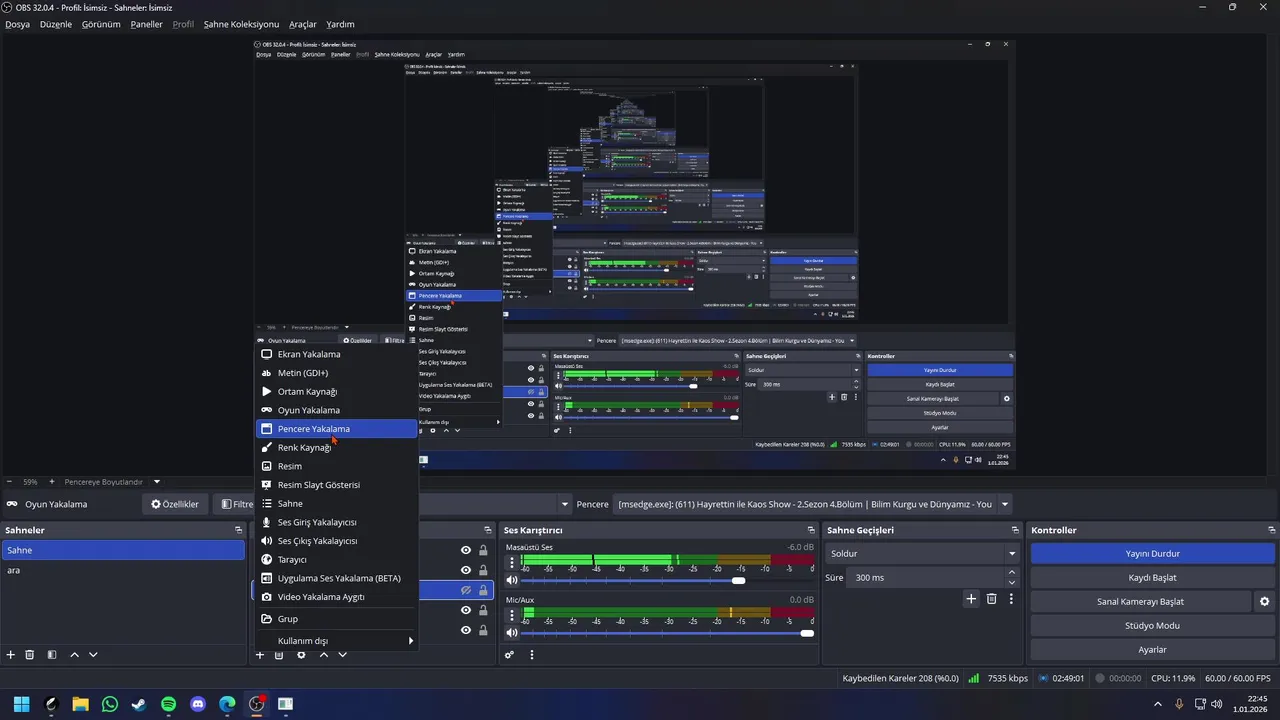Viewport: 1280px width, 720px height.
Task: Open Özellikler for Oyun Yakalama source
Action: pyautogui.click(x=175, y=504)
